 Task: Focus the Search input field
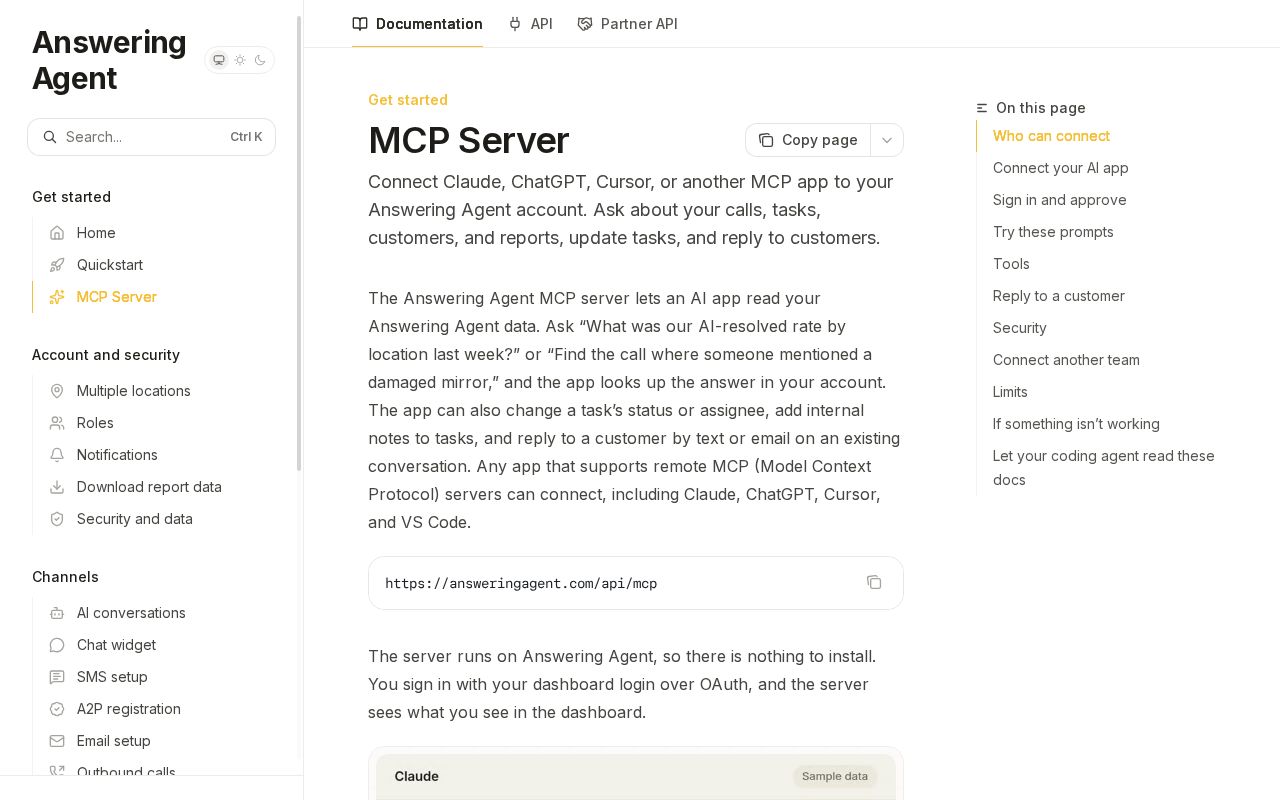pos(151,137)
